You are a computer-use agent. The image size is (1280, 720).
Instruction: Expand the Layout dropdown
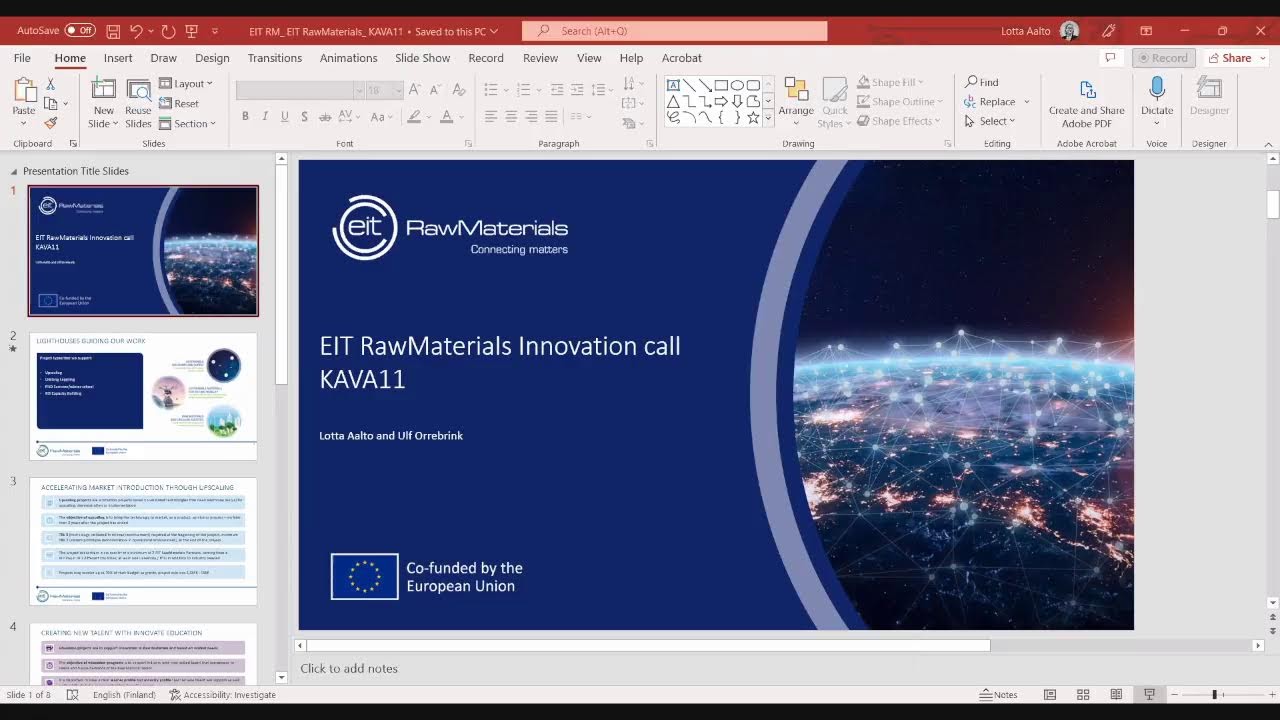(x=186, y=84)
